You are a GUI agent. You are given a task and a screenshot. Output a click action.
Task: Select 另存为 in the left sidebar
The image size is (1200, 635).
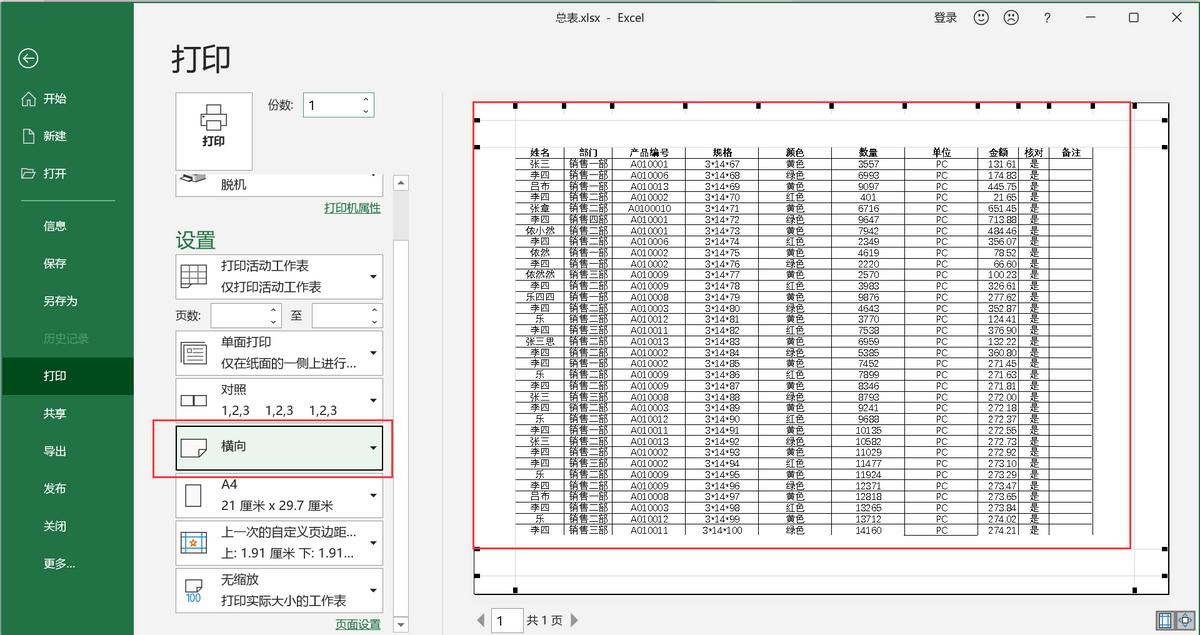point(60,301)
